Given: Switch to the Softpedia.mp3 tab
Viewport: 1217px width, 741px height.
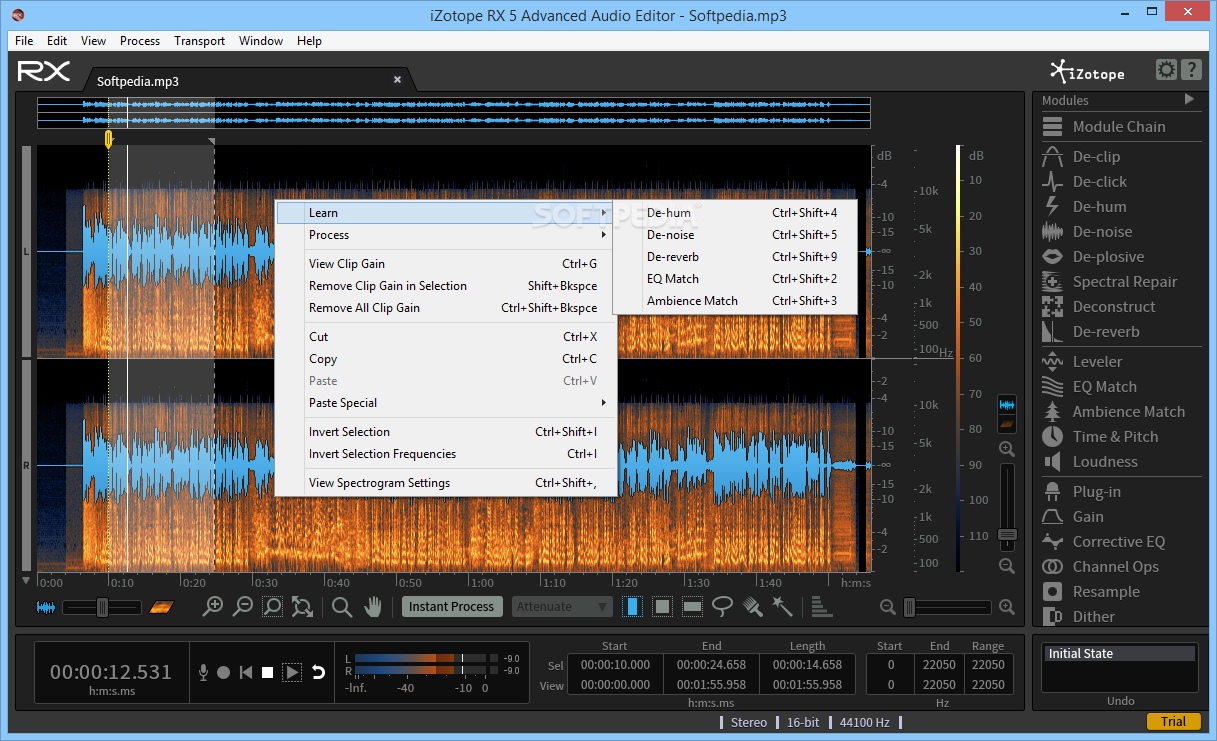Looking at the screenshot, I should tap(138, 81).
